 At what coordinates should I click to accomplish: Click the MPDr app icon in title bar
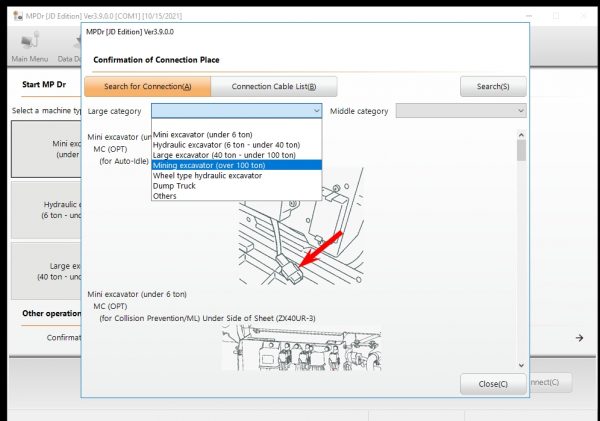coord(18,16)
